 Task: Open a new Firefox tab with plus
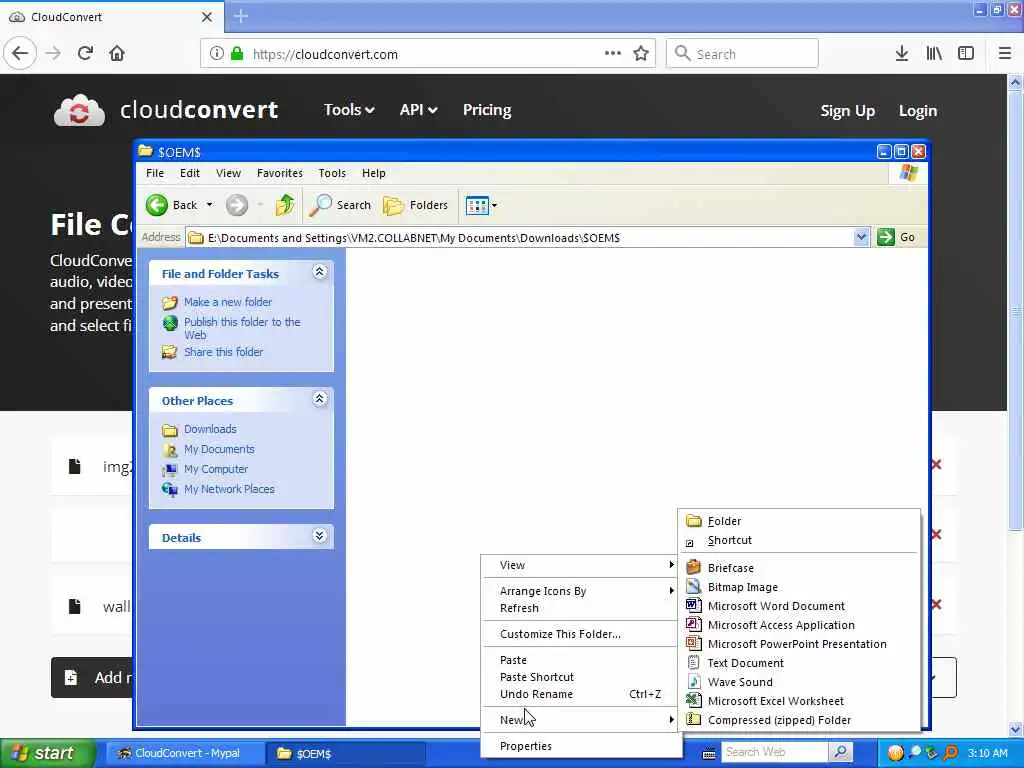click(x=241, y=16)
